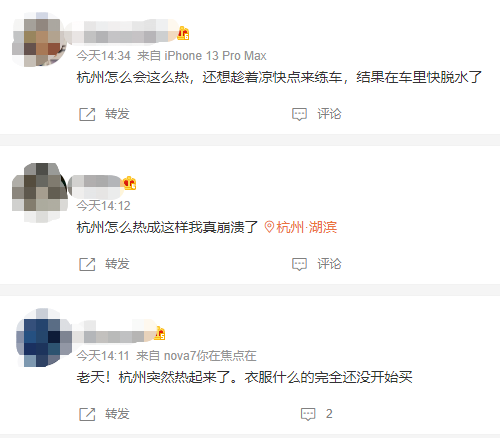Click repost icon on the 14:11 post
Image resolution: width=500 pixels, height=438 pixels.
pyautogui.click(x=87, y=414)
